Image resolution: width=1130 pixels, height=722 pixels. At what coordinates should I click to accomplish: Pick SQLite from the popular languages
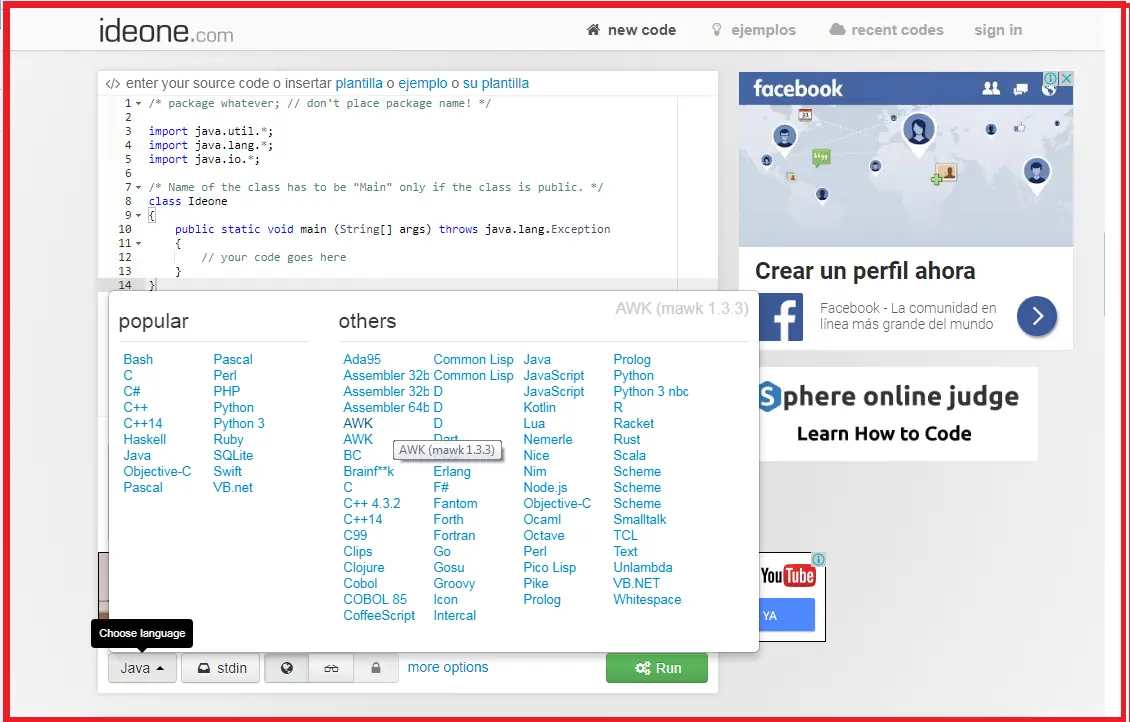tap(233, 455)
